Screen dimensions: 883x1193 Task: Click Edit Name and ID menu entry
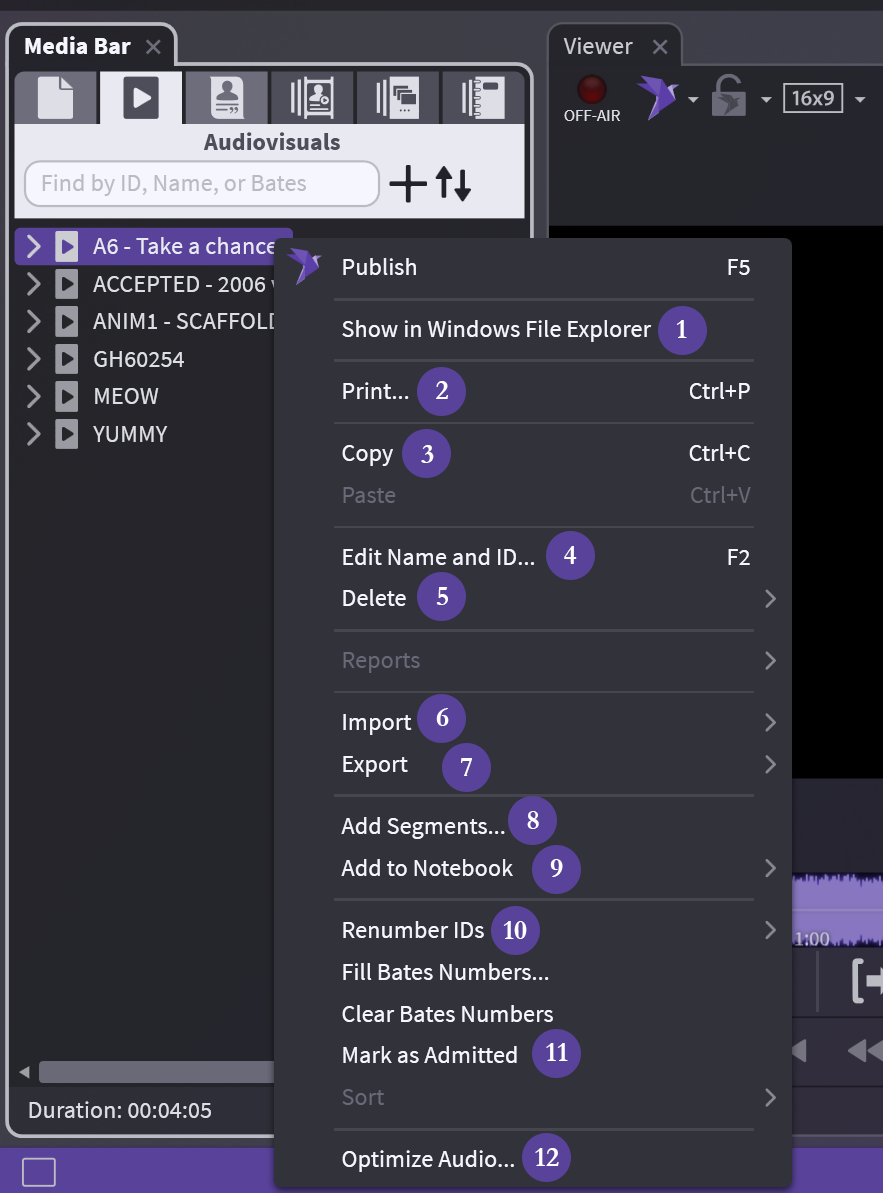438,557
